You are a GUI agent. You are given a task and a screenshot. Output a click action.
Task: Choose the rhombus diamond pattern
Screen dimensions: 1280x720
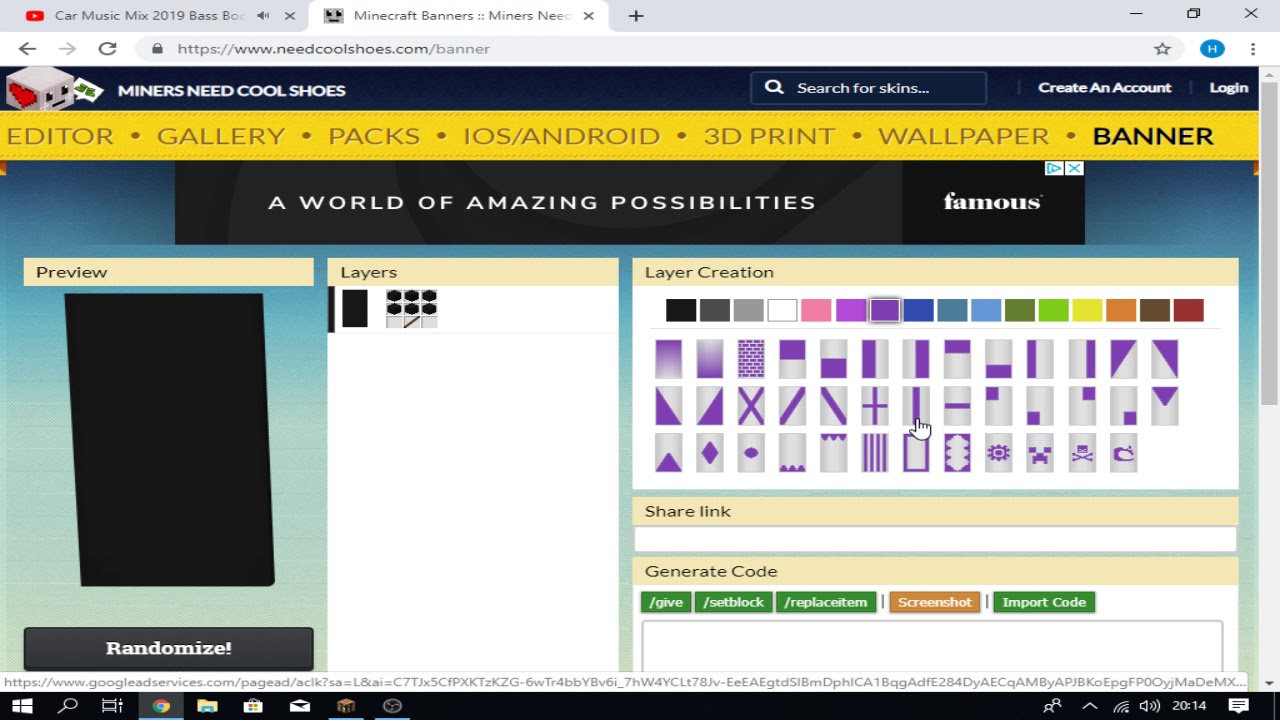coord(710,454)
